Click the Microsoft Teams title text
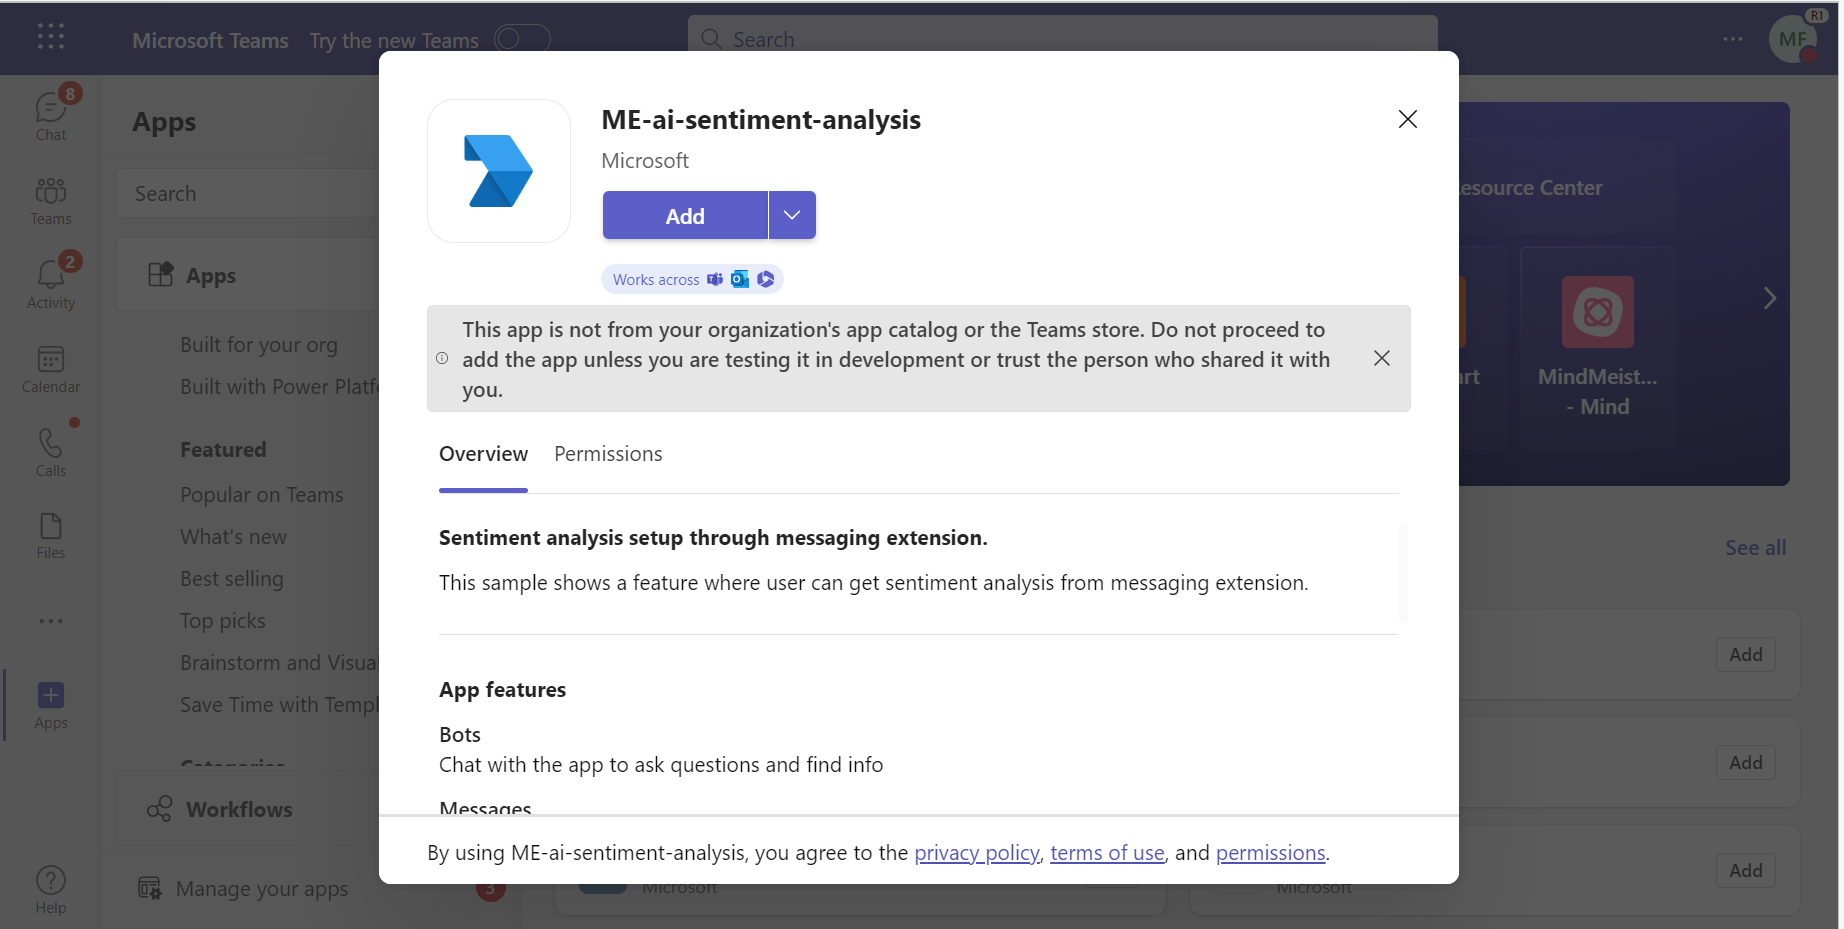The width and height of the screenshot is (1844, 929). [210, 40]
